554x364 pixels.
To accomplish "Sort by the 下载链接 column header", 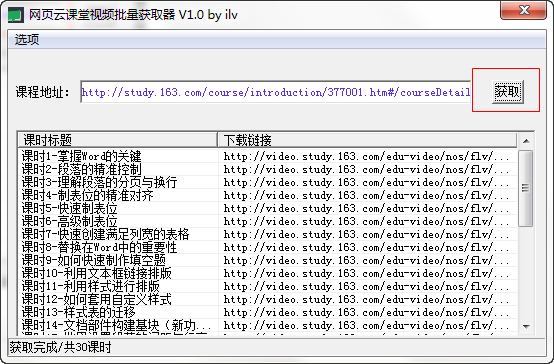I will (x=367, y=140).
